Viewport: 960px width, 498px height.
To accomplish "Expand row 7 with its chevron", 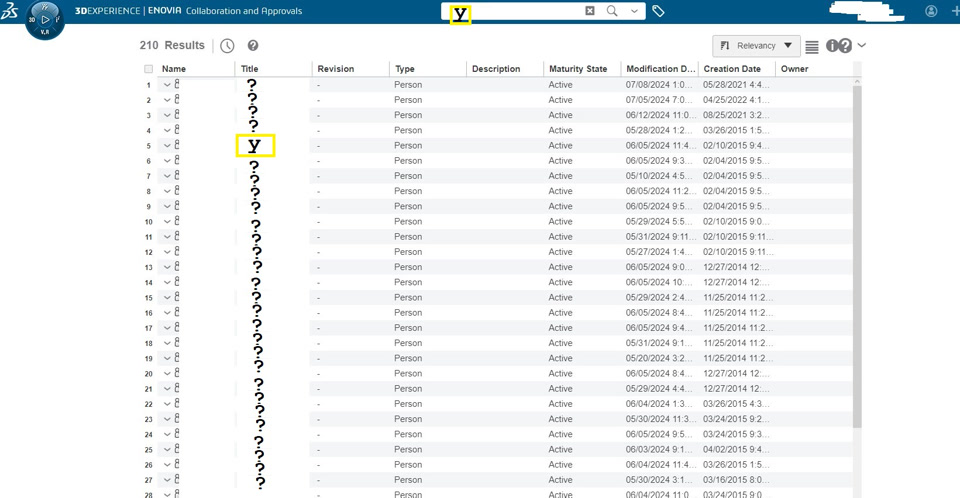I will 167,176.
